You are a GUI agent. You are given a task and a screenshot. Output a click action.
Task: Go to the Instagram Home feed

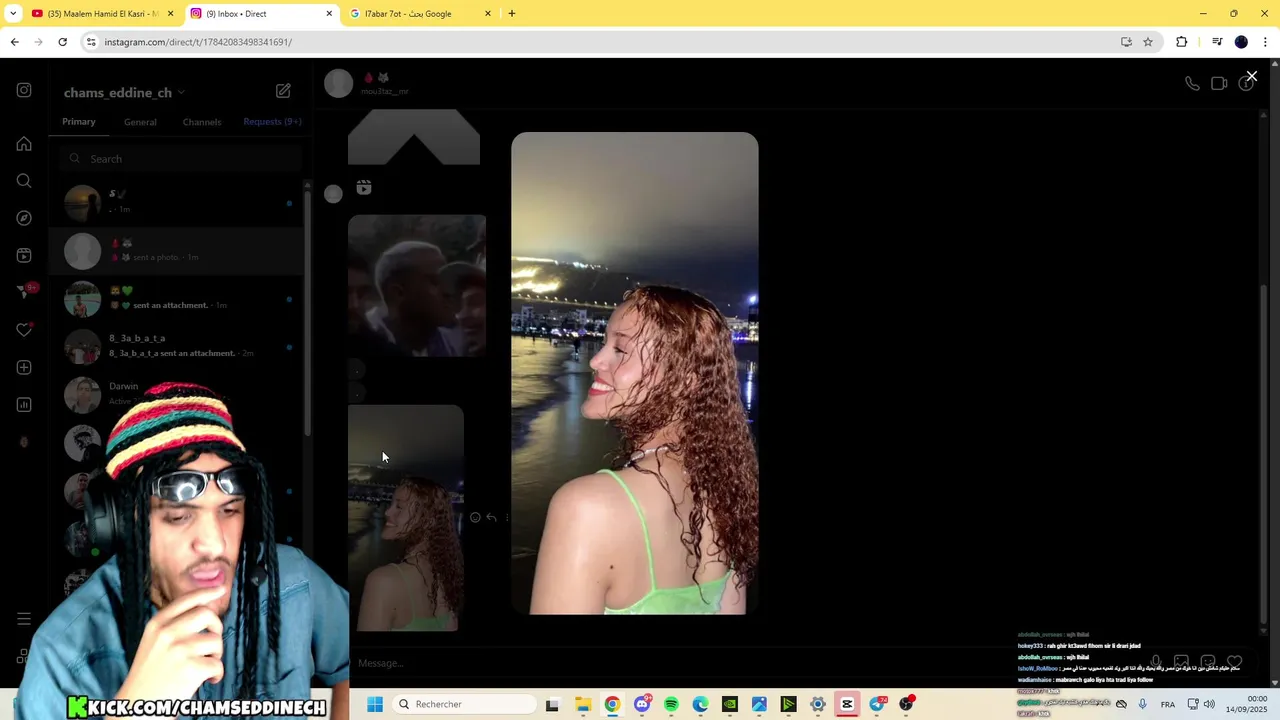tap(24, 144)
